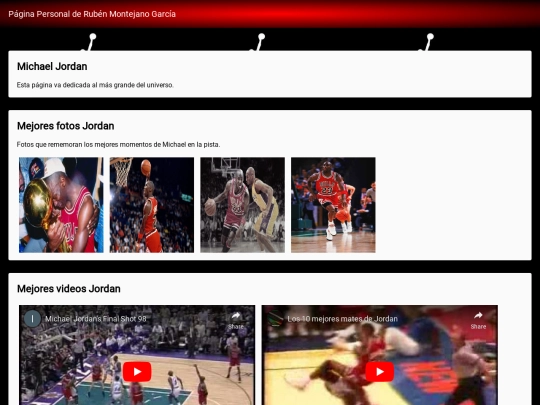
Task: Play the Michael Jordan's Final Shot 98 video
Action: [137, 372]
